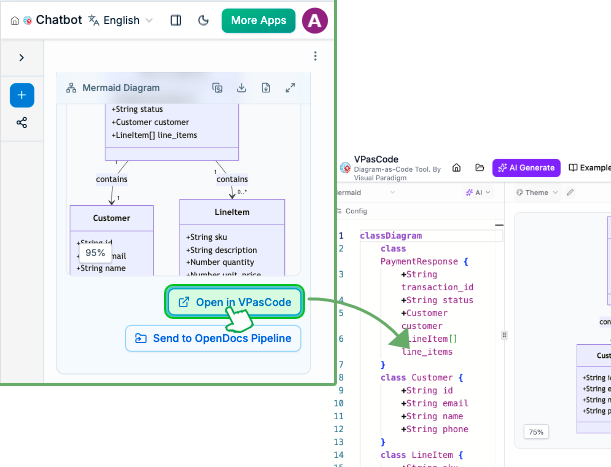Click '+Number quantity' in LineItem box
This screenshot has width=611, height=467.
point(220,262)
